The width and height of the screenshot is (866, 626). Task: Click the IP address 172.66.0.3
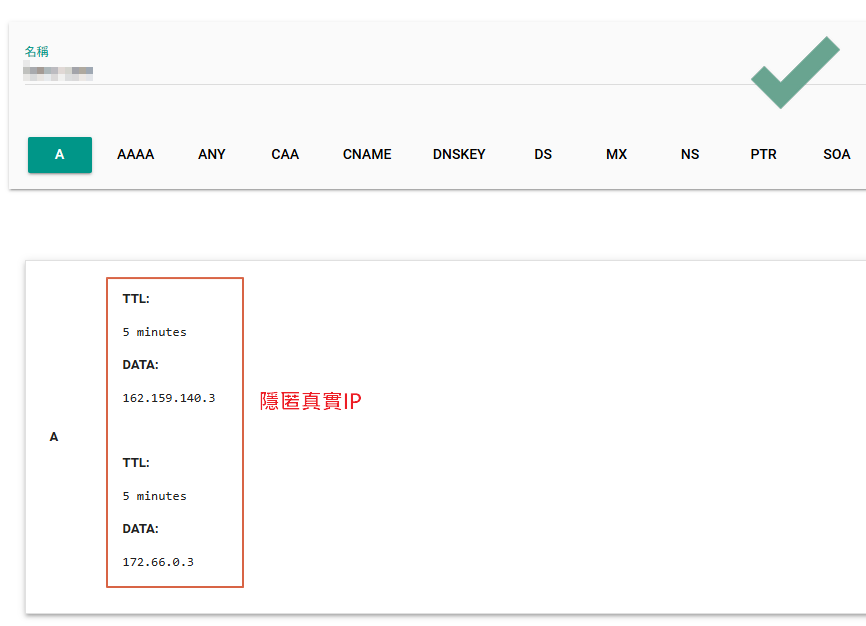click(x=158, y=562)
